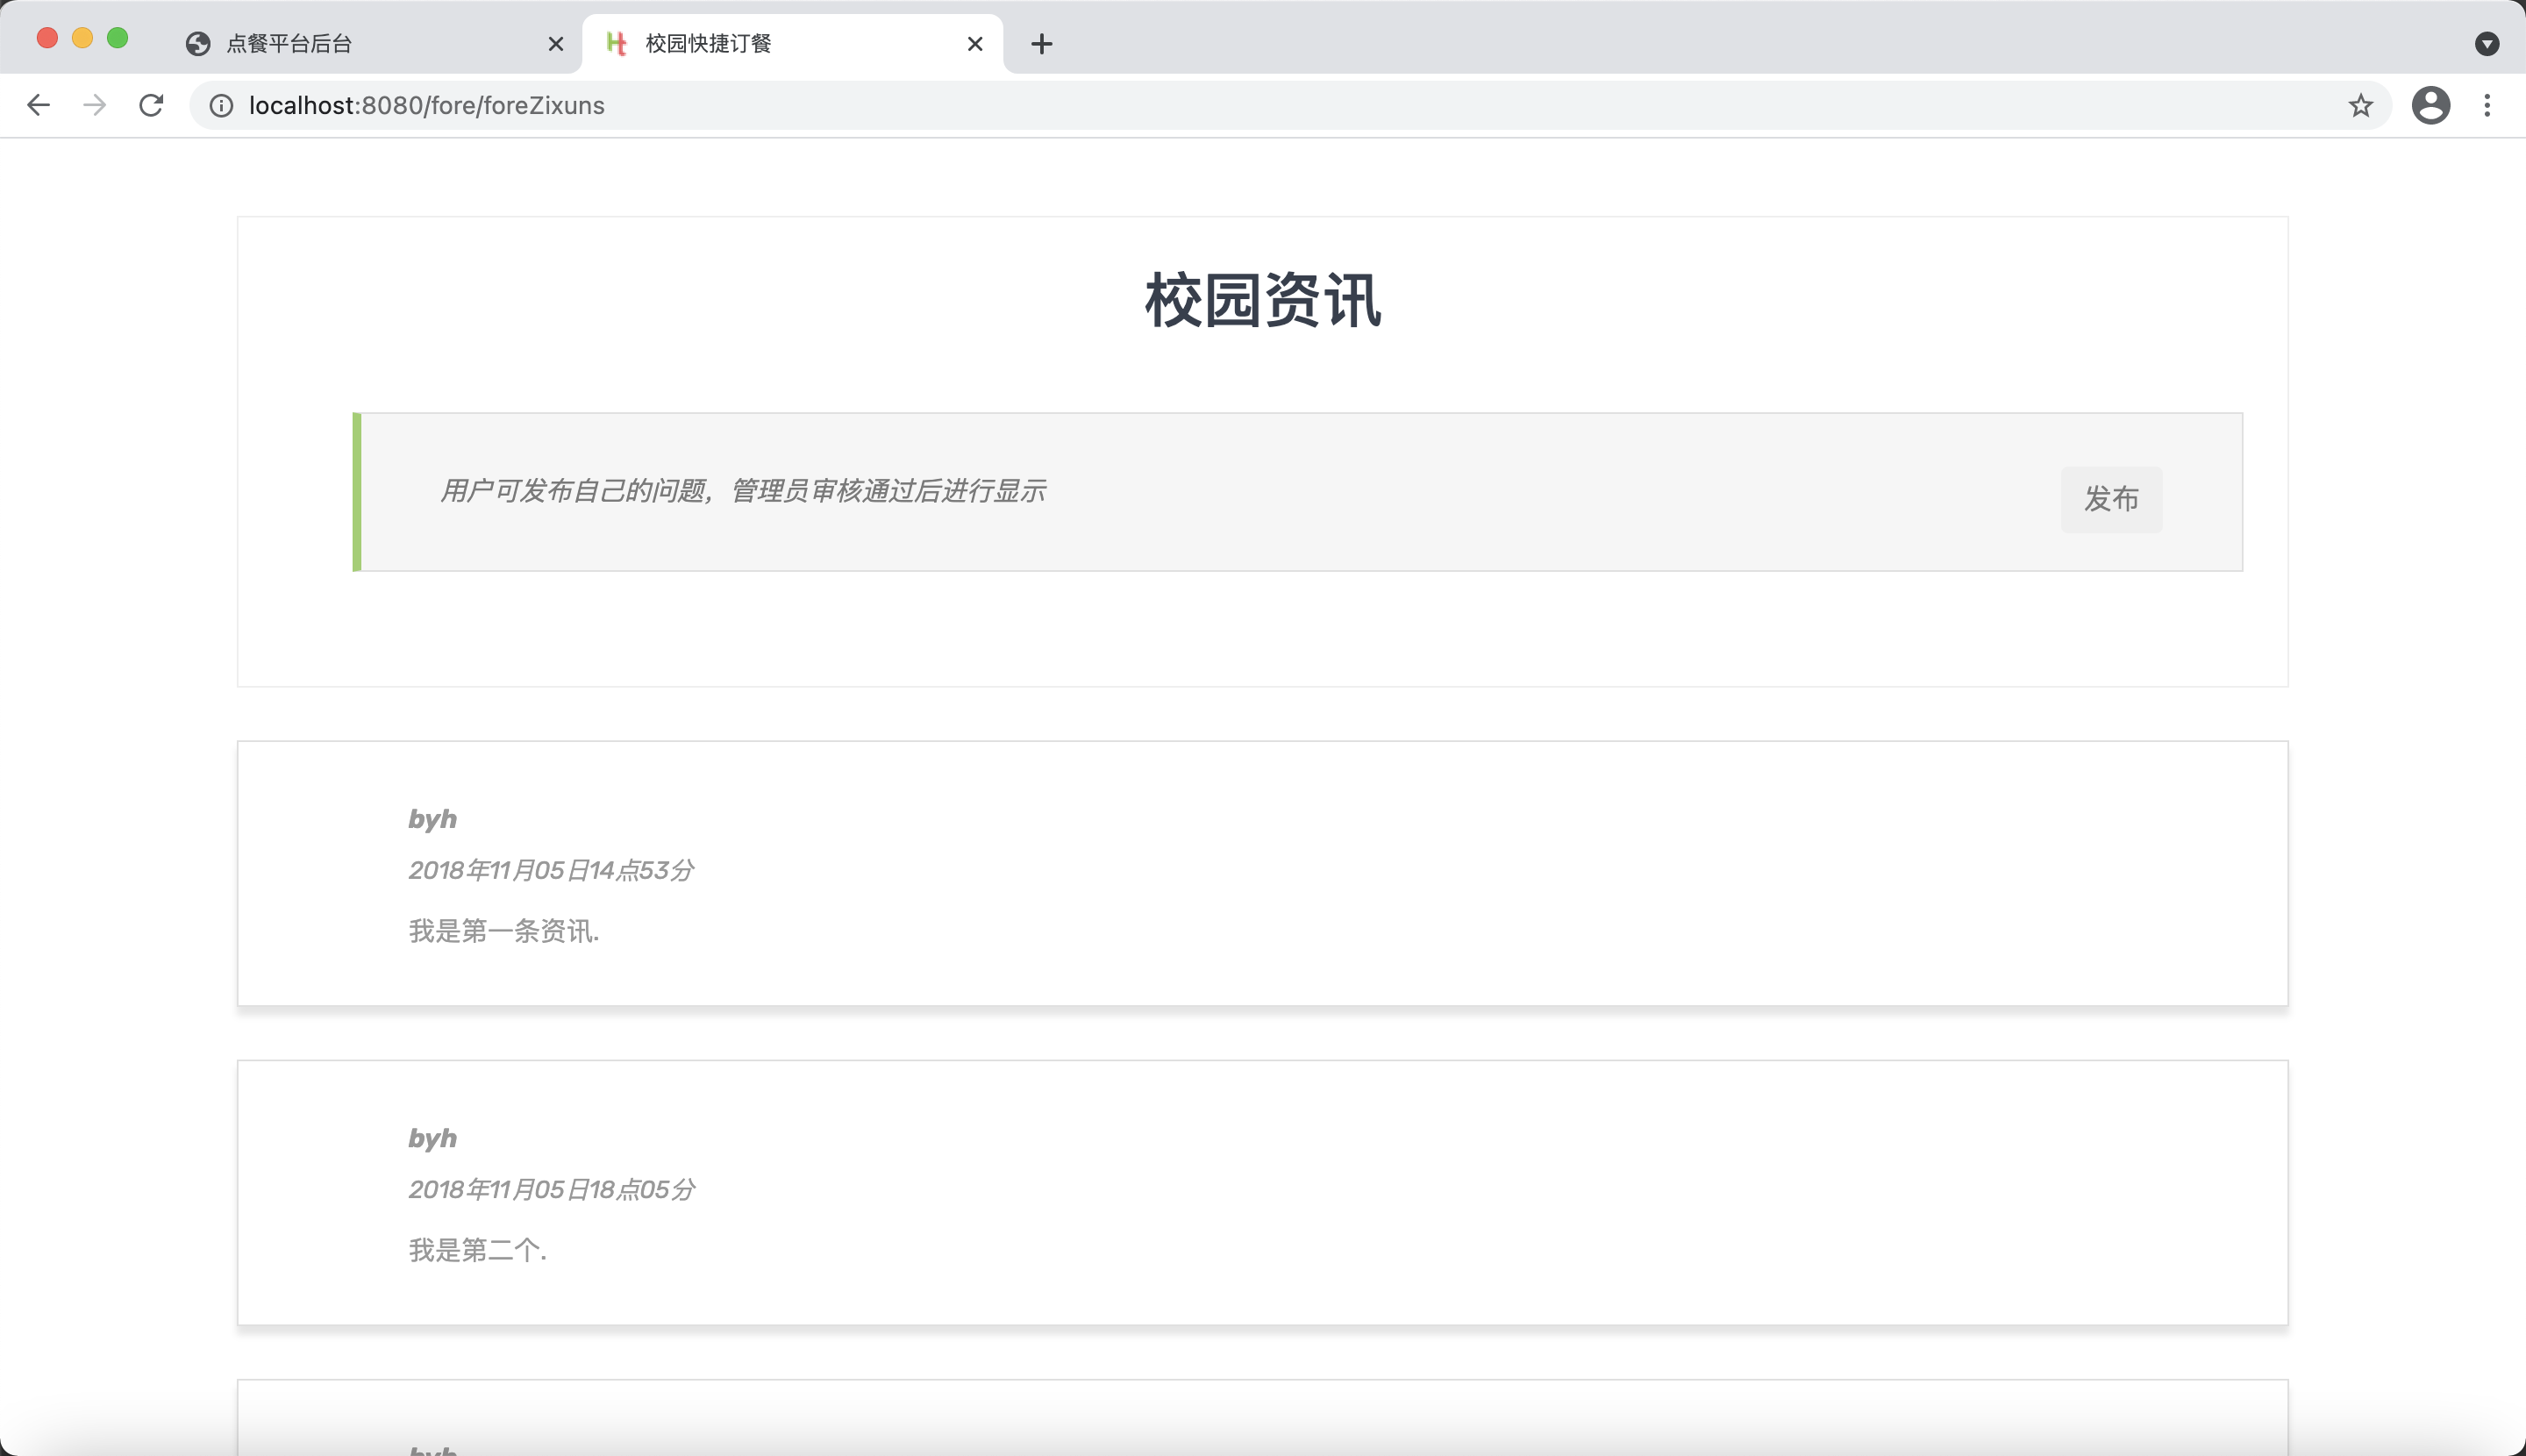View site information icon in address bar

click(x=221, y=105)
